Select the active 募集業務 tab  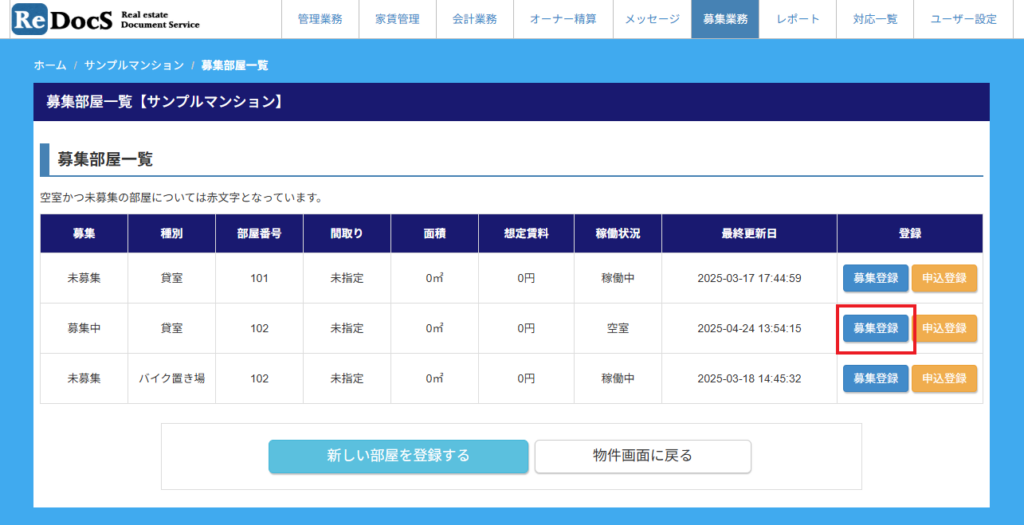[x=725, y=19]
